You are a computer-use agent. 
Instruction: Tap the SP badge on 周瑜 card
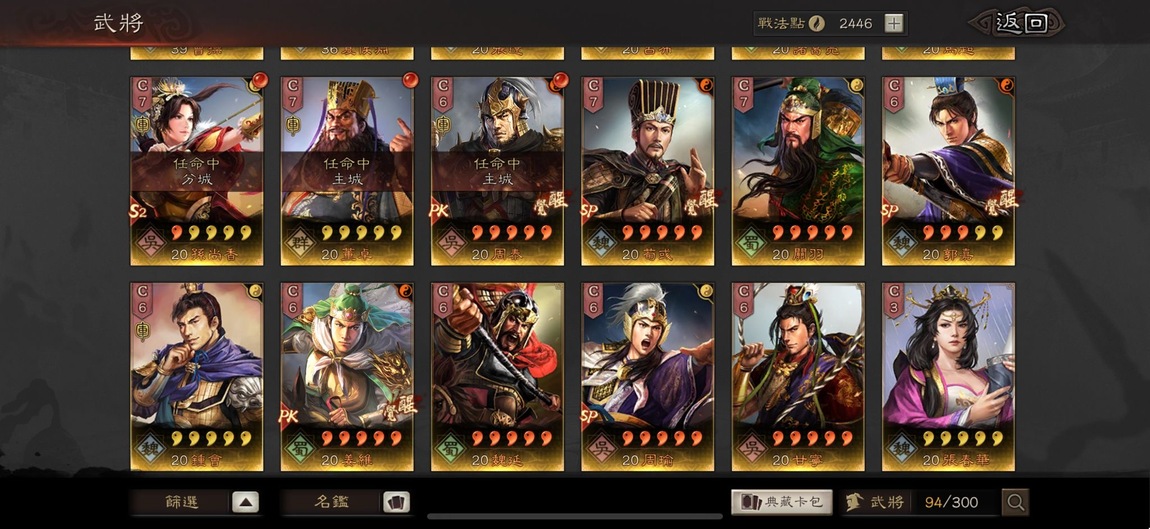[591, 417]
